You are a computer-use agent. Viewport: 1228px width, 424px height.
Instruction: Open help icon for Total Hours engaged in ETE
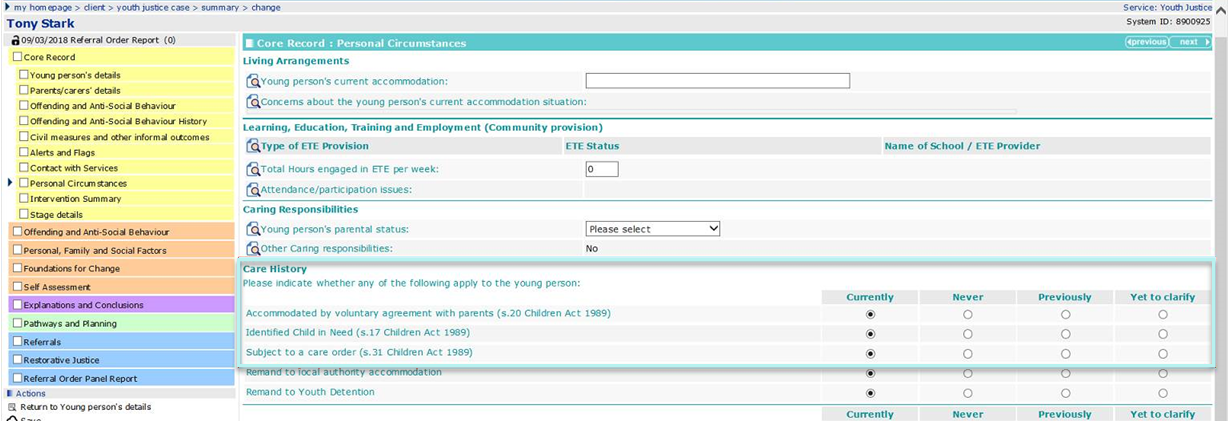(x=253, y=169)
